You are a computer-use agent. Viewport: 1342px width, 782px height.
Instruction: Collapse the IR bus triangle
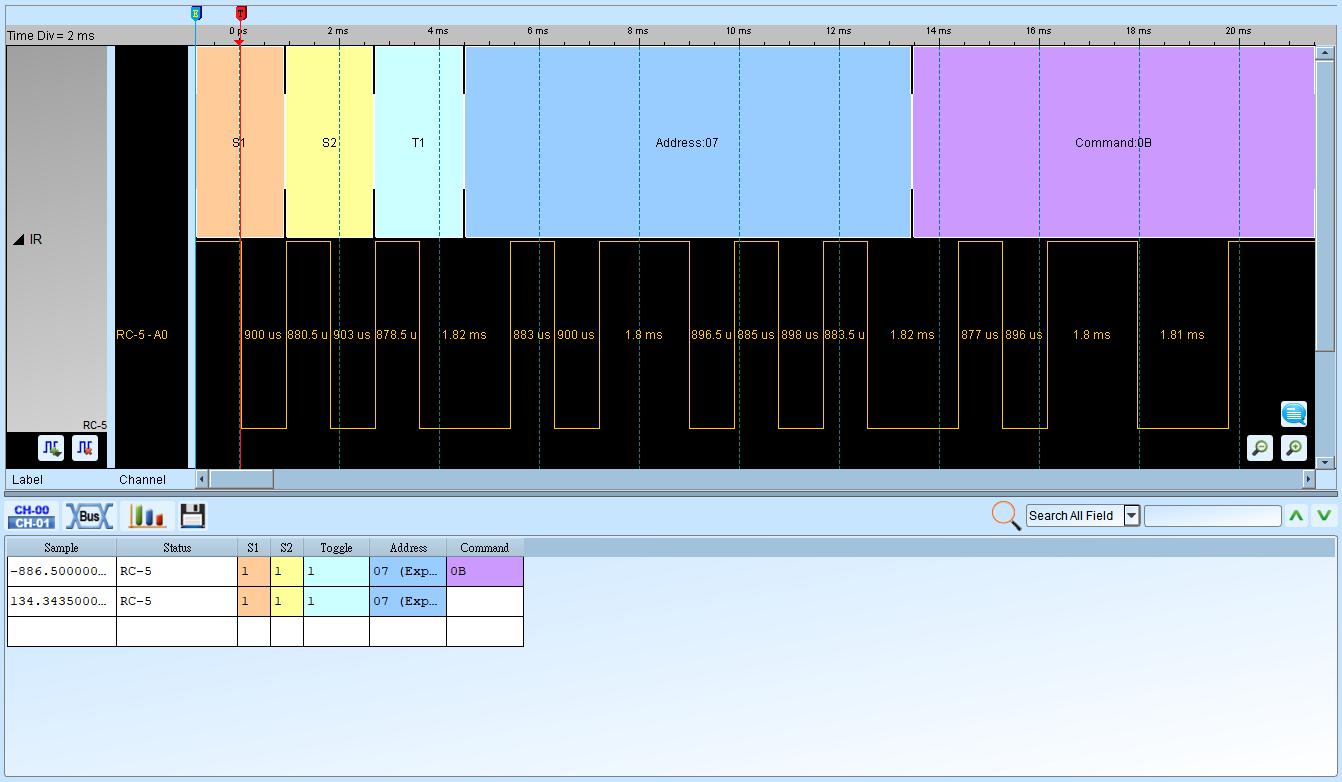18,240
